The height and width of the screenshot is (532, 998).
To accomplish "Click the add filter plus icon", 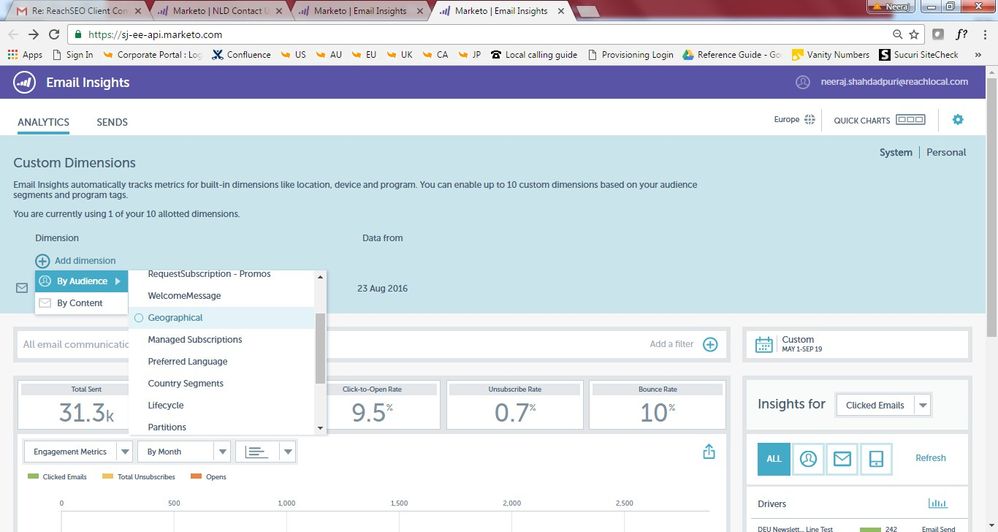I will pos(710,344).
